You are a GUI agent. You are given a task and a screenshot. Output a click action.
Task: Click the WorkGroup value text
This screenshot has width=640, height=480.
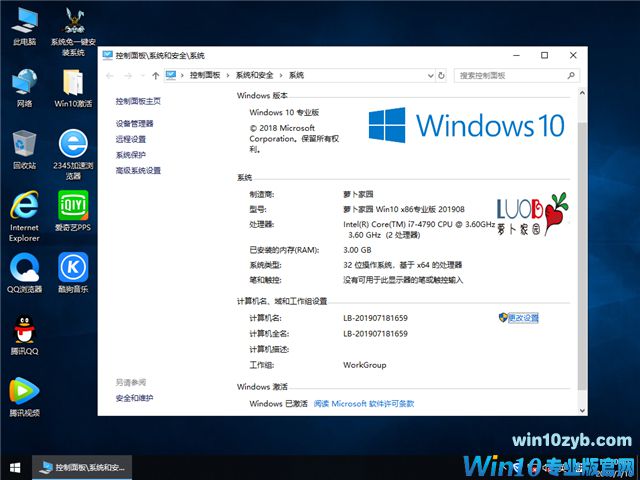(x=364, y=365)
